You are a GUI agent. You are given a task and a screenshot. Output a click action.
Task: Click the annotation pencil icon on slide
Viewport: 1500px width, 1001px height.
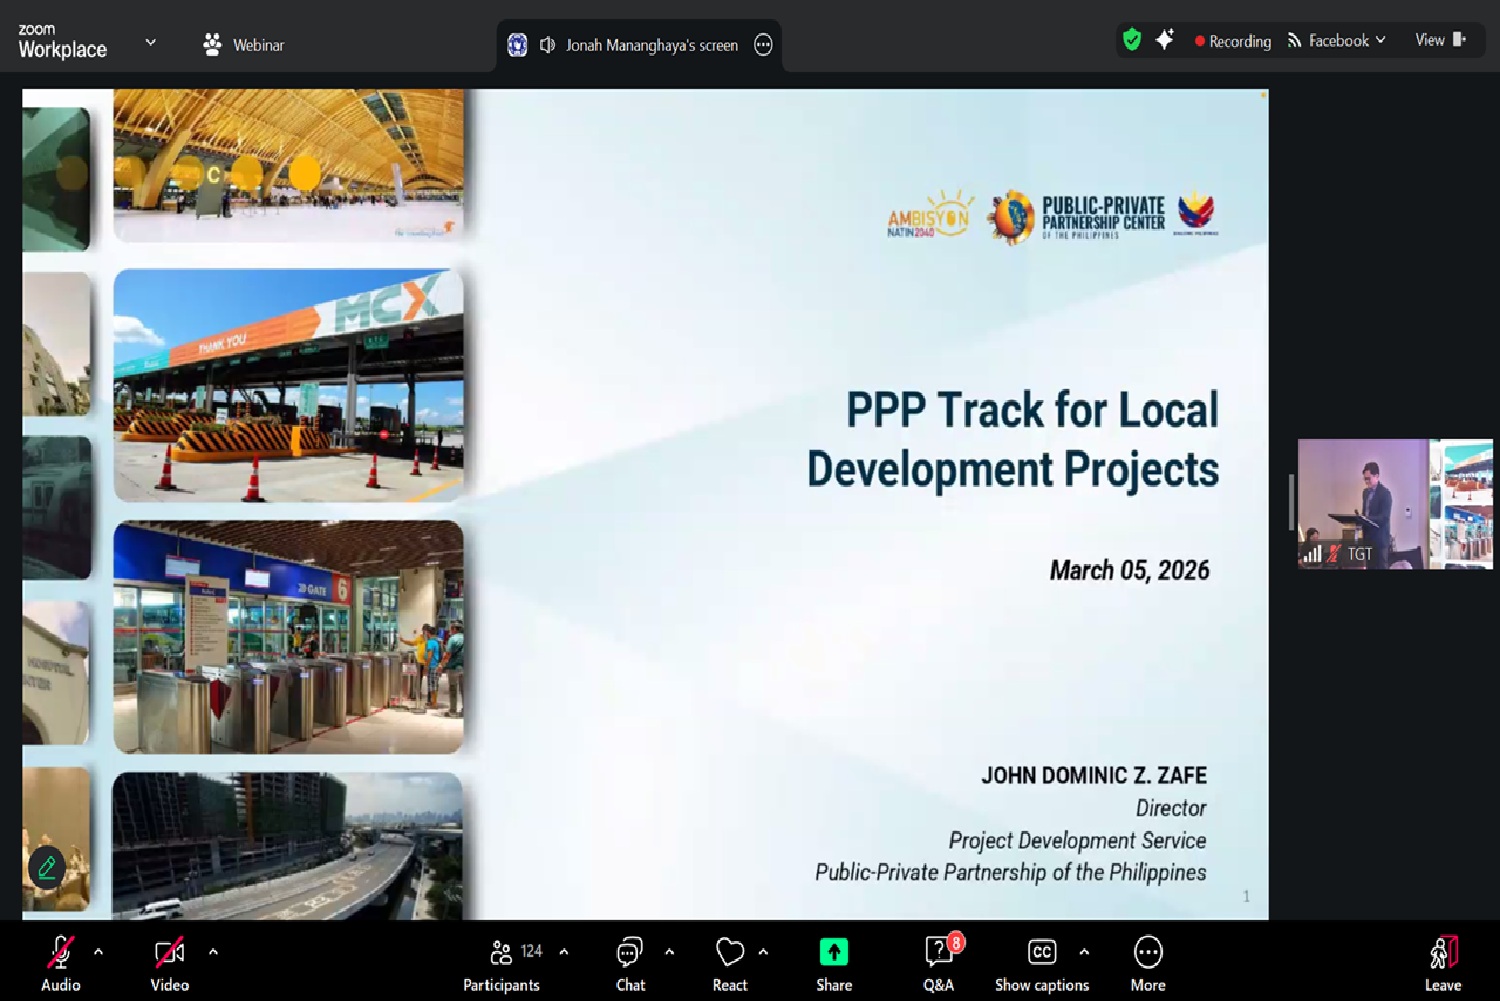47,868
